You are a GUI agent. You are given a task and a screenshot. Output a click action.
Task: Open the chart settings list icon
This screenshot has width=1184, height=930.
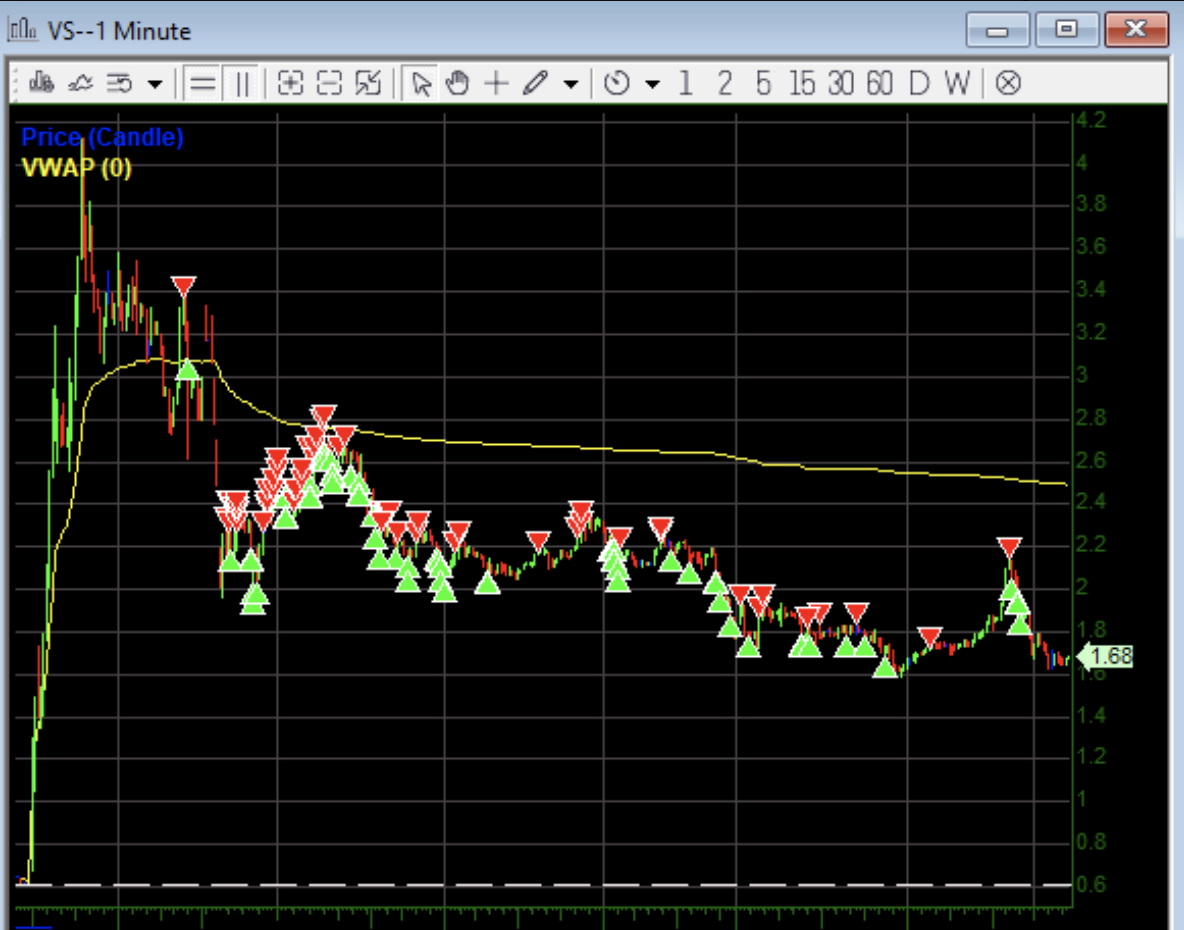coord(120,83)
